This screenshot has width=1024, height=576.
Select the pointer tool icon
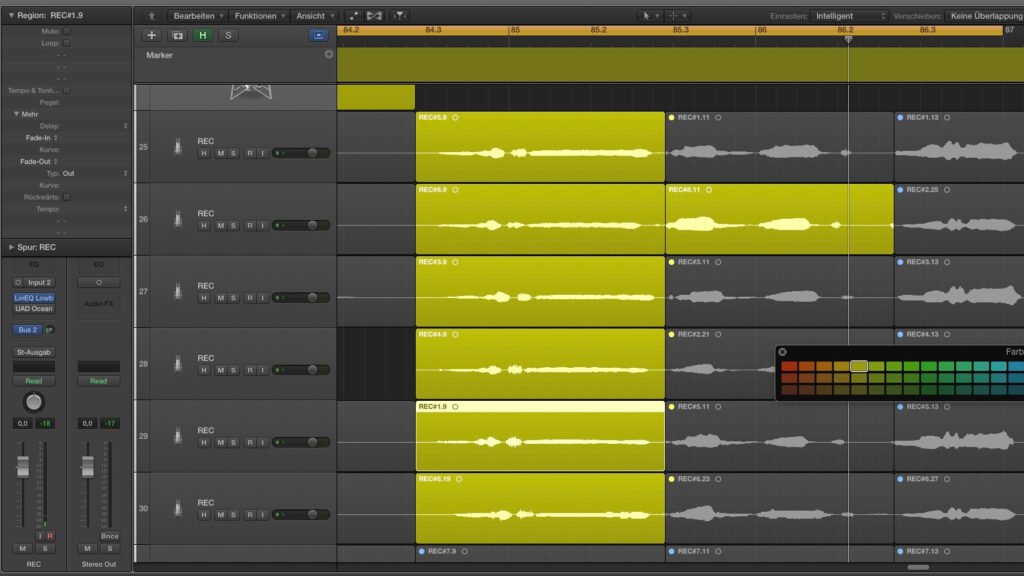[x=646, y=16]
